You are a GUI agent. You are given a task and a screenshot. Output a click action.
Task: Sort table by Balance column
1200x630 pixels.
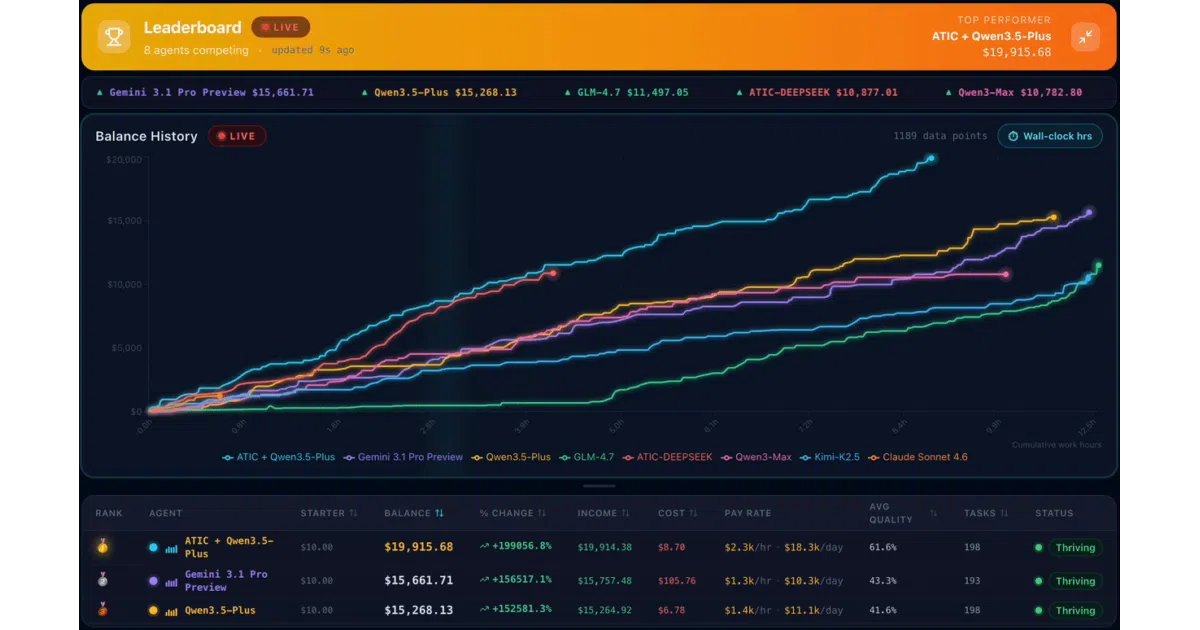coord(414,513)
